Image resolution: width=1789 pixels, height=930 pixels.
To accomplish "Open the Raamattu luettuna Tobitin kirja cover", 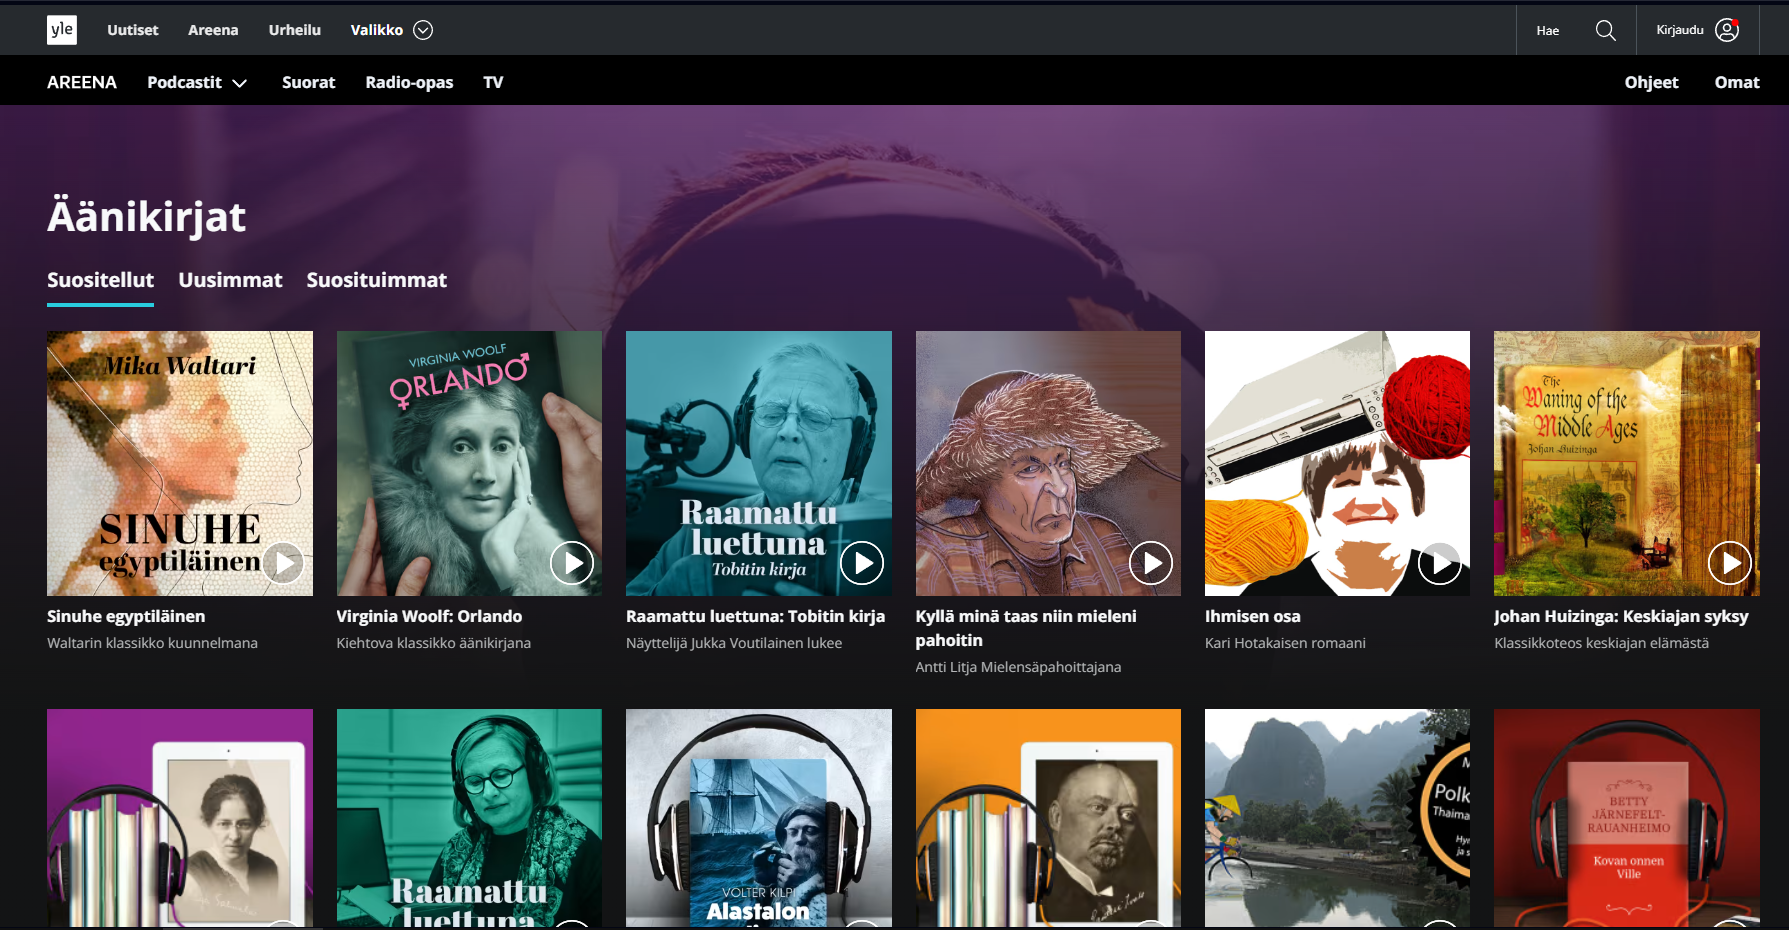I will [759, 463].
